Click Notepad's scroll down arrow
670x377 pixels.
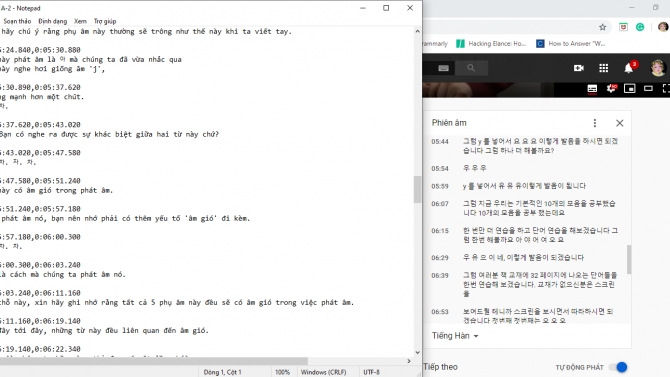[417, 353]
